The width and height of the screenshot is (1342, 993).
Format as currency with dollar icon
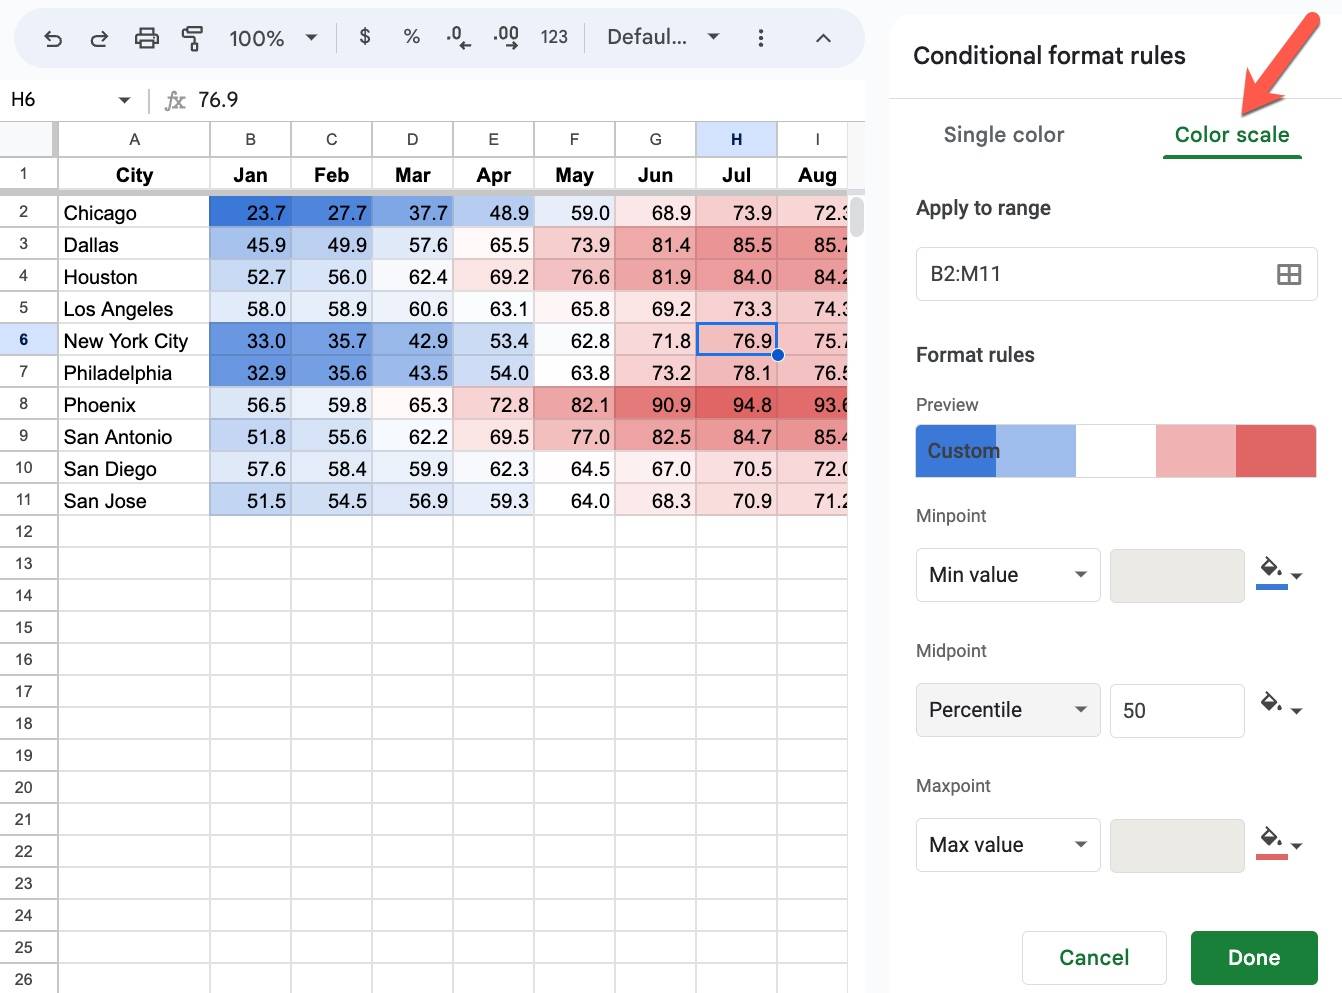click(365, 37)
